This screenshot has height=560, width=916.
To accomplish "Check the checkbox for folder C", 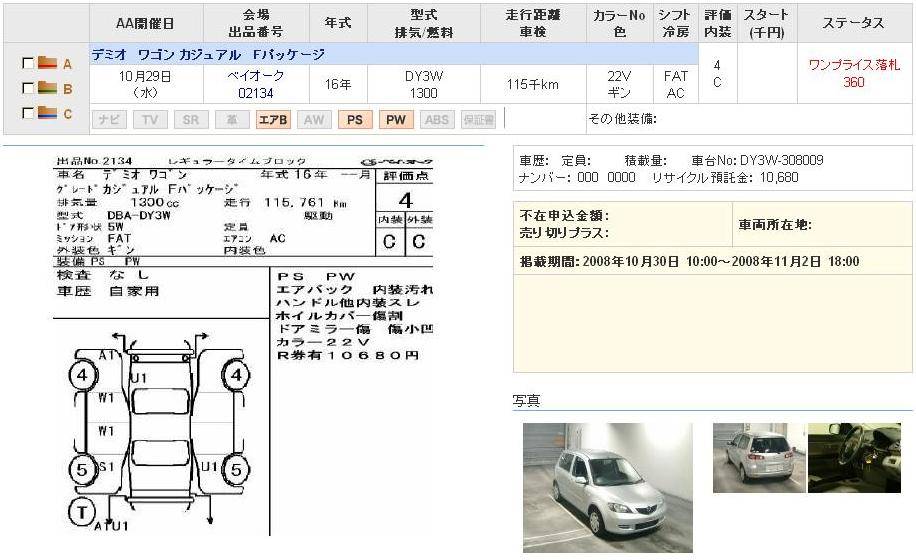I will 27,113.
